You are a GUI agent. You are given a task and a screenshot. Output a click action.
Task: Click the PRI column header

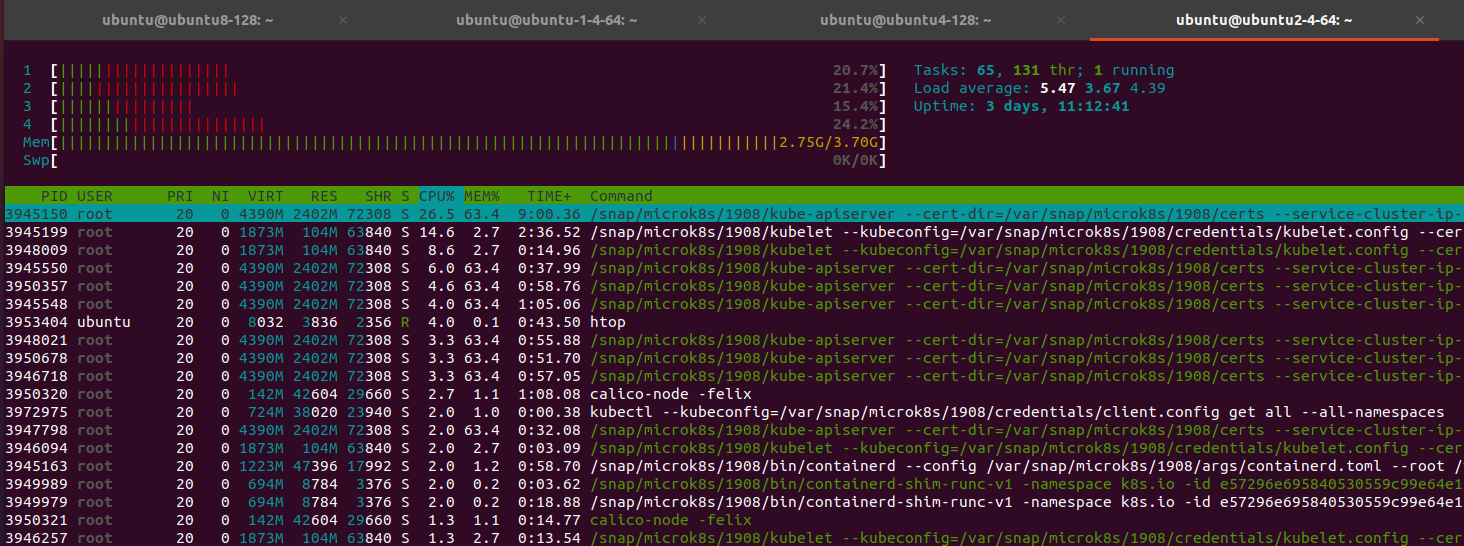pos(180,196)
